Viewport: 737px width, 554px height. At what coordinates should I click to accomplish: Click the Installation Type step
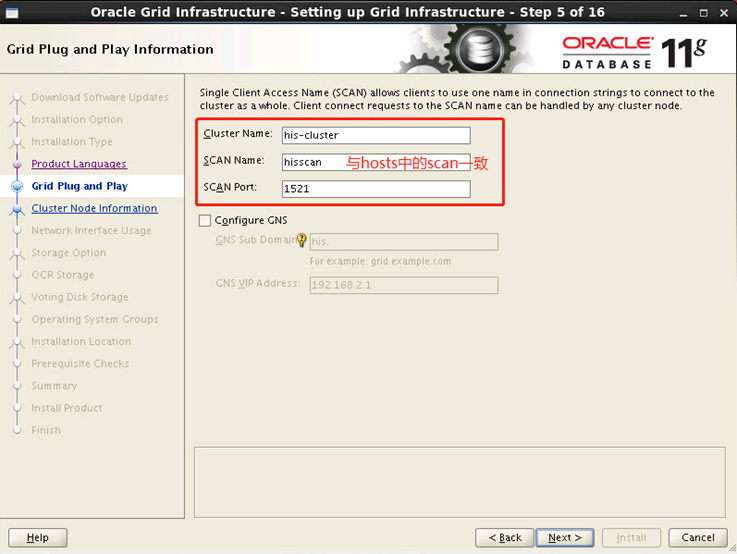click(72, 142)
